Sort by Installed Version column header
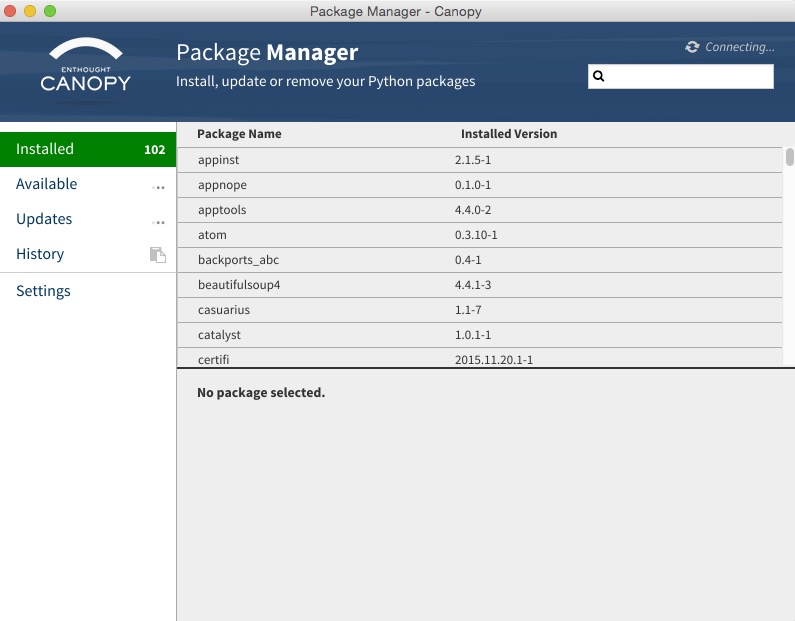795x621 pixels. [x=509, y=134]
